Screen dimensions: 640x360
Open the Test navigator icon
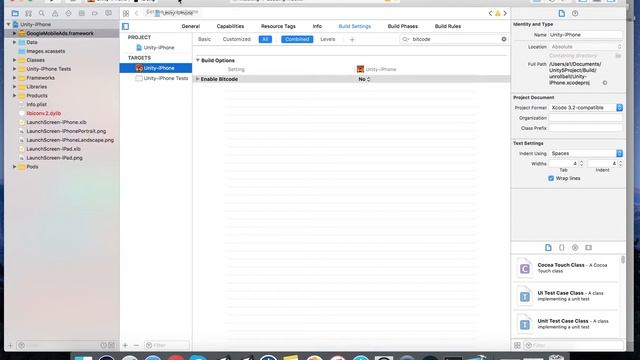[x=68, y=13]
